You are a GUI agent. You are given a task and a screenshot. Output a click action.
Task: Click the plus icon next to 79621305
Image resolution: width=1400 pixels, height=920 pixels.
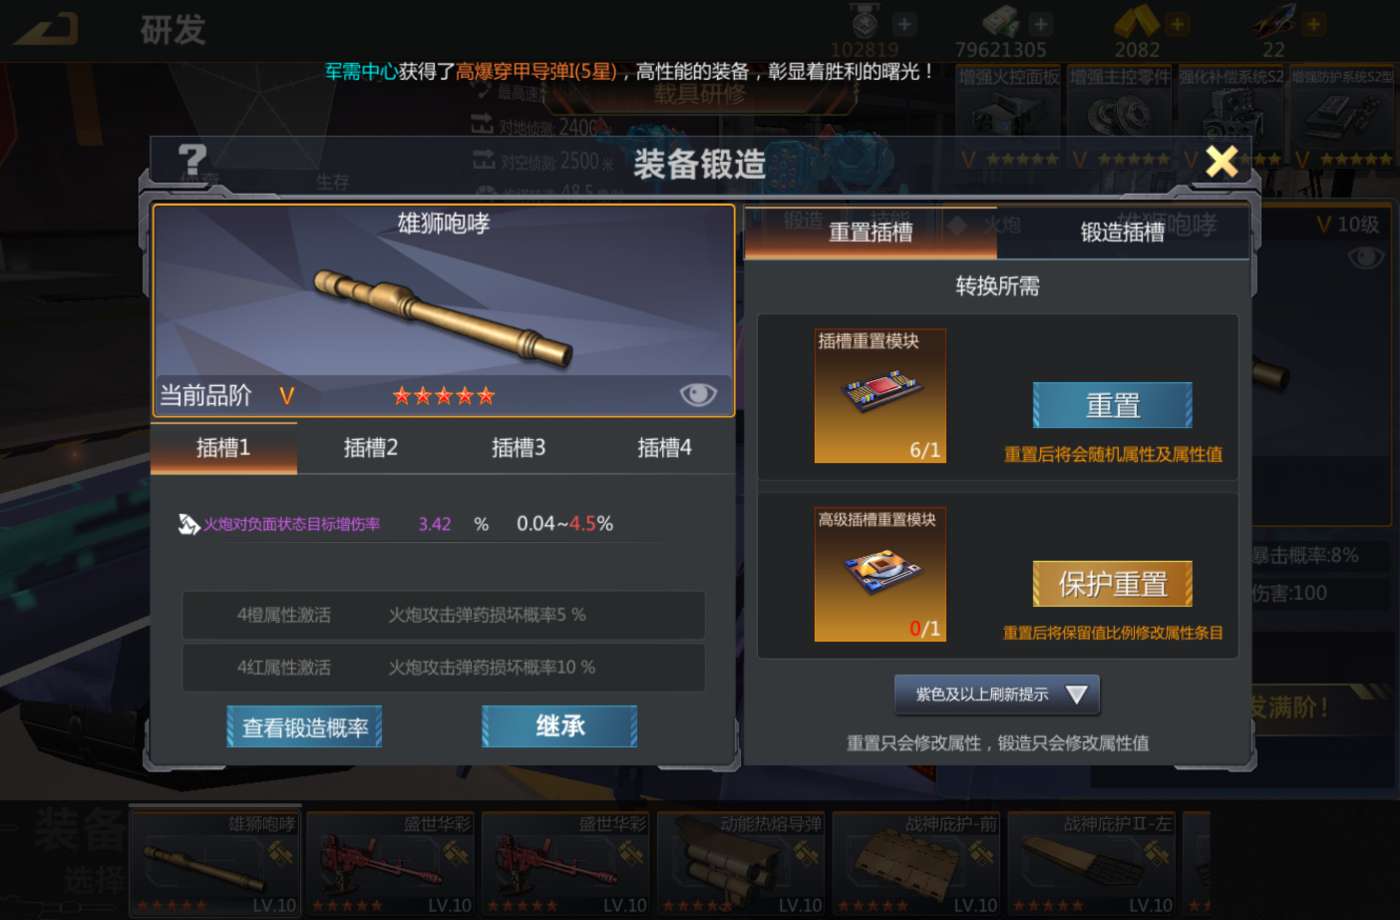(1041, 23)
